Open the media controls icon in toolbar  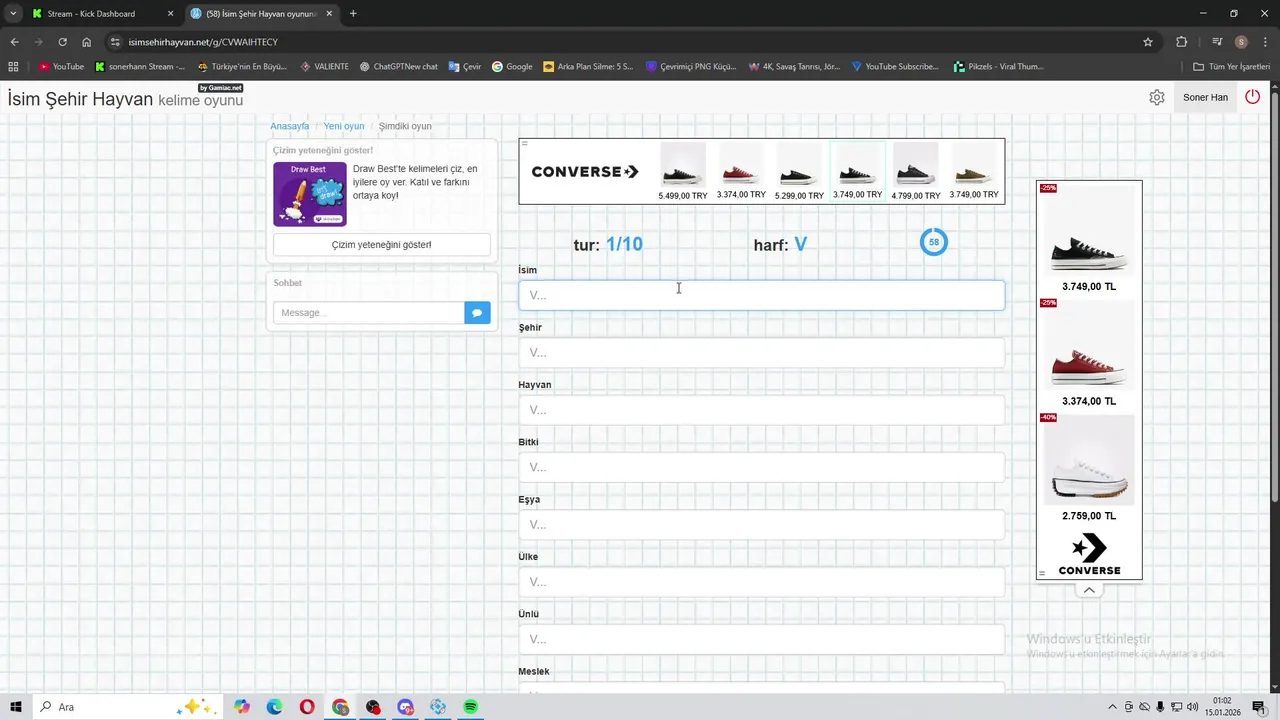1217,42
